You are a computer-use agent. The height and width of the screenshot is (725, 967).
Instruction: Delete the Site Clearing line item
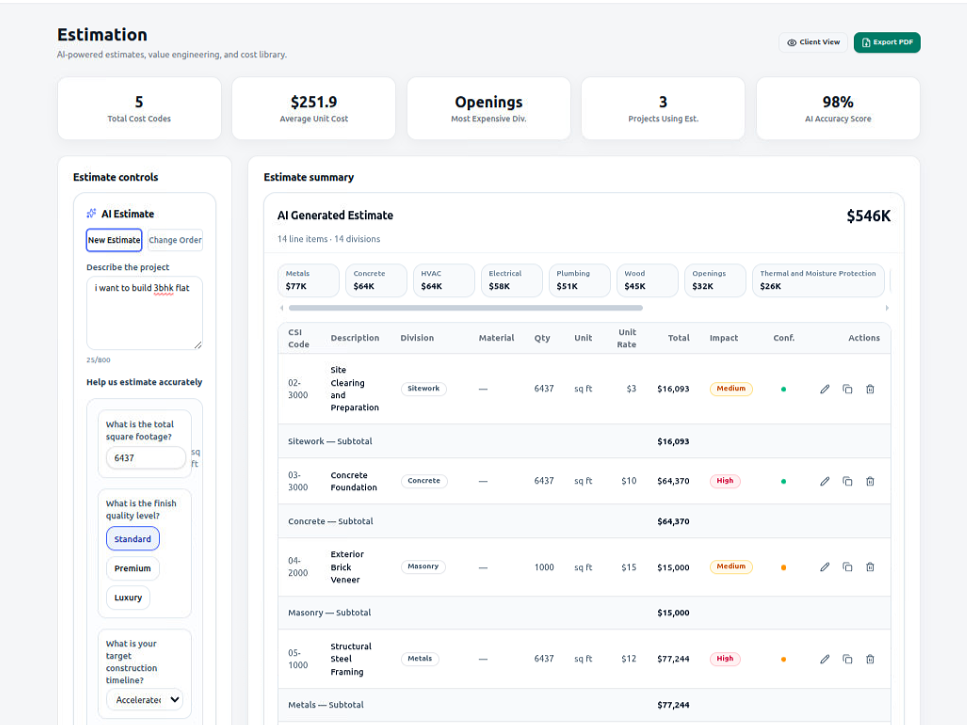coord(870,389)
